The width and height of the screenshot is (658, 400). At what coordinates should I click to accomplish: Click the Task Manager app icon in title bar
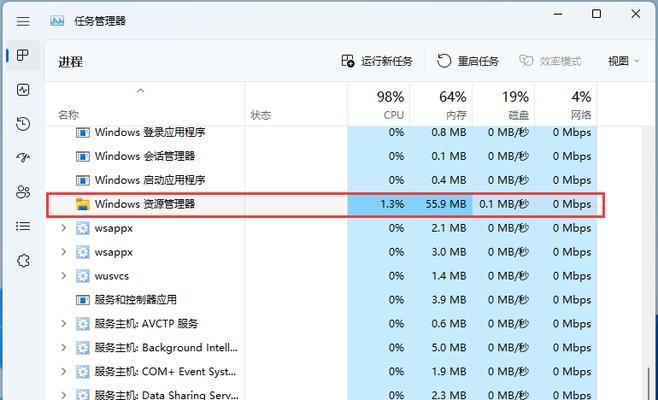(x=57, y=21)
